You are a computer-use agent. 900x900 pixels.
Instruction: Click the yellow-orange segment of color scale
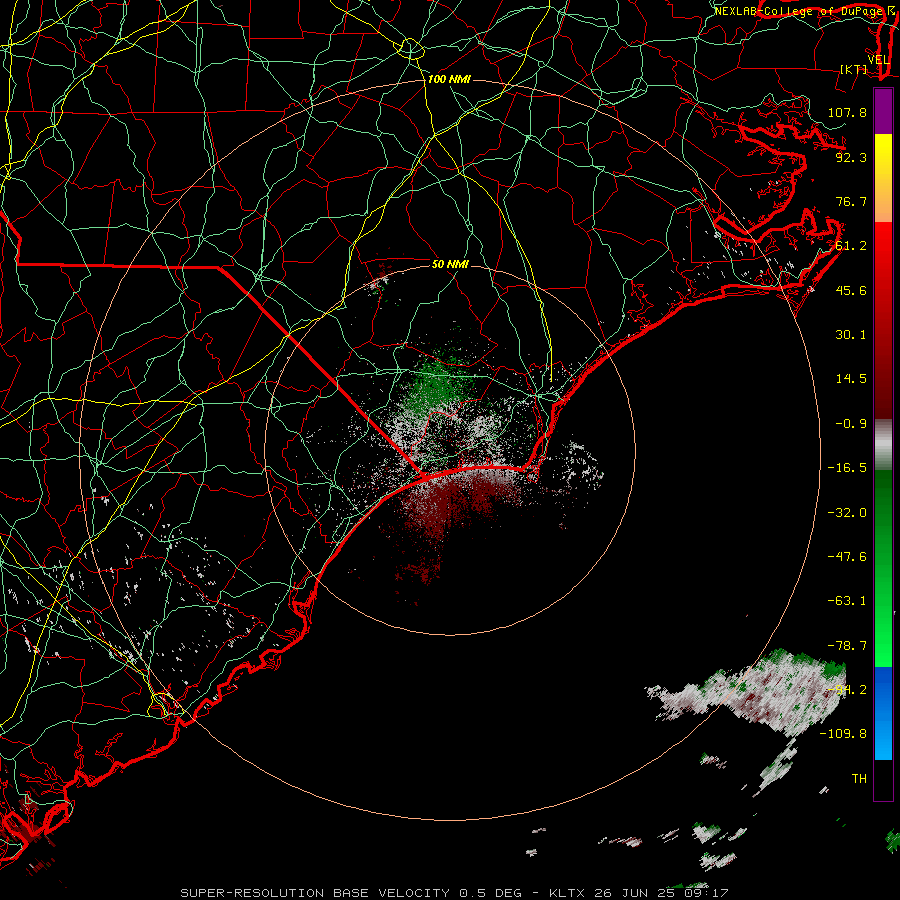(x=883, y=178)
